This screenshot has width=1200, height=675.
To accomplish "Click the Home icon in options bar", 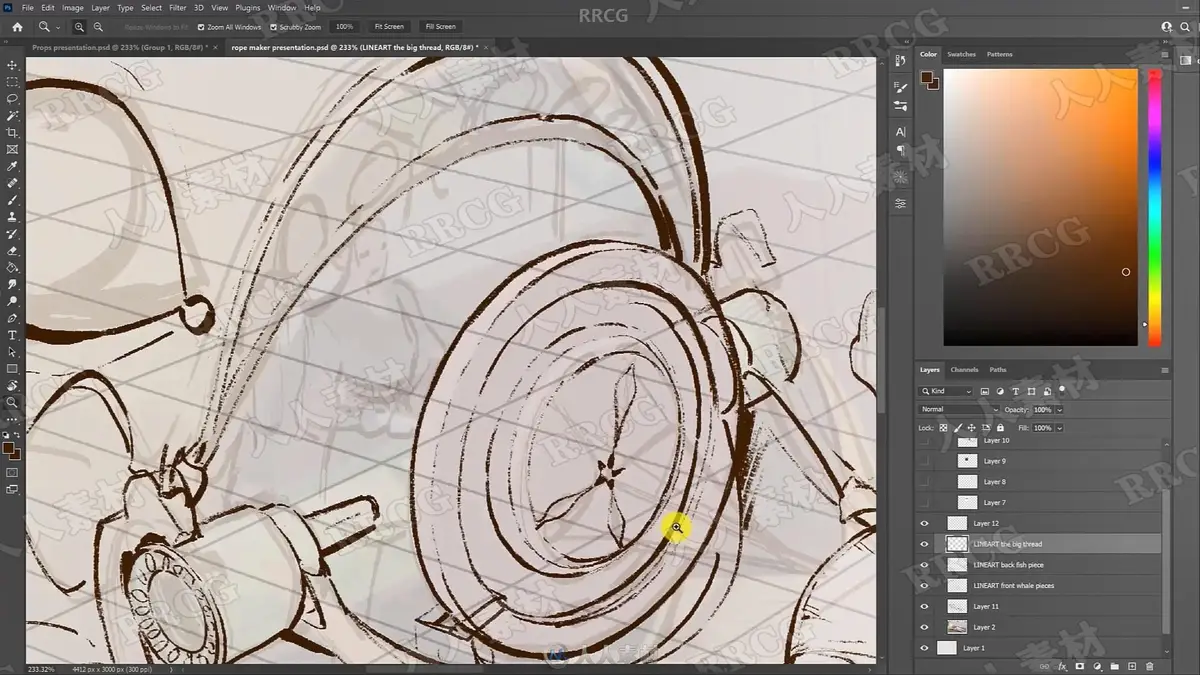I will (17, 27).
